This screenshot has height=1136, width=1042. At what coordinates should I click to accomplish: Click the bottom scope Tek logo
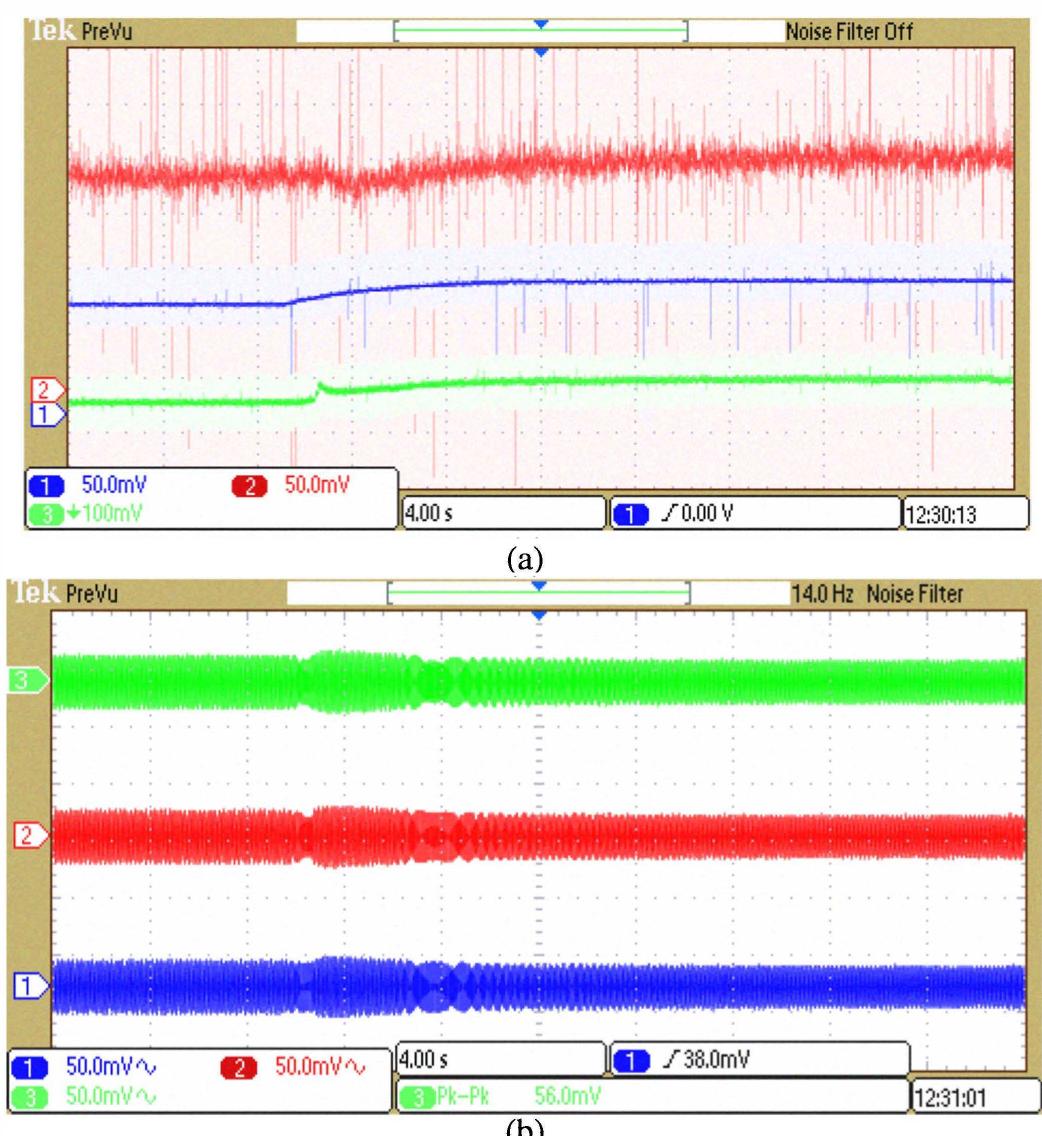(36, 593)
